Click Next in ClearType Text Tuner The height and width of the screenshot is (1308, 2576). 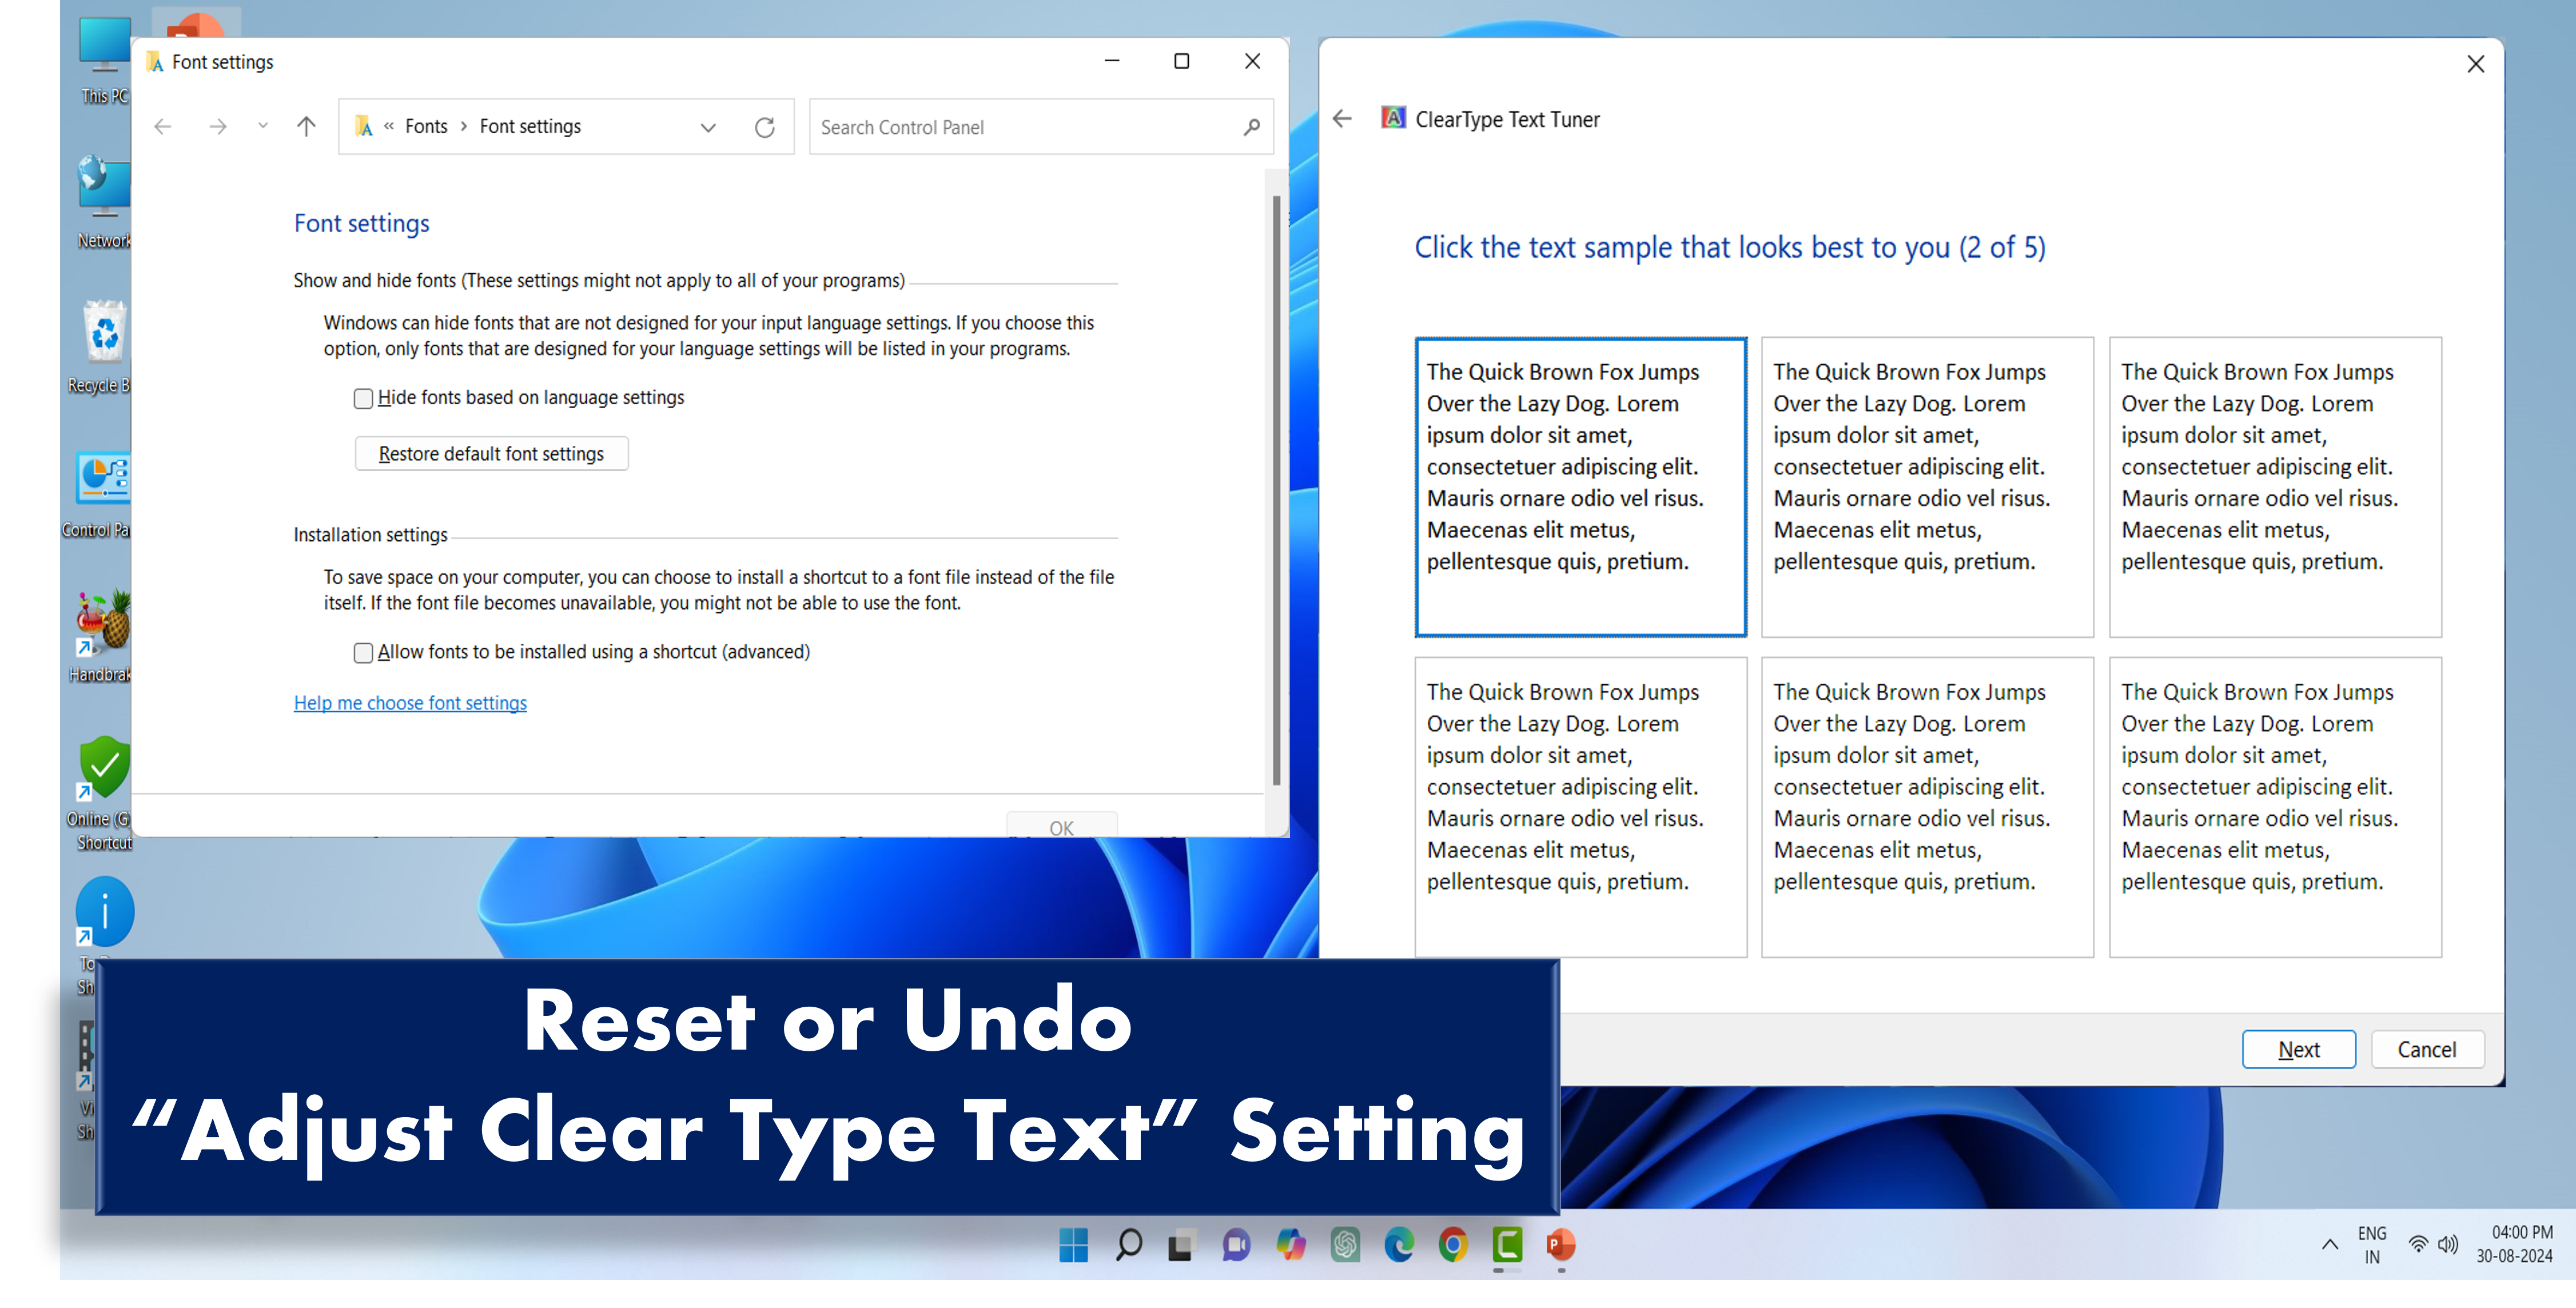point(2298,1050)
